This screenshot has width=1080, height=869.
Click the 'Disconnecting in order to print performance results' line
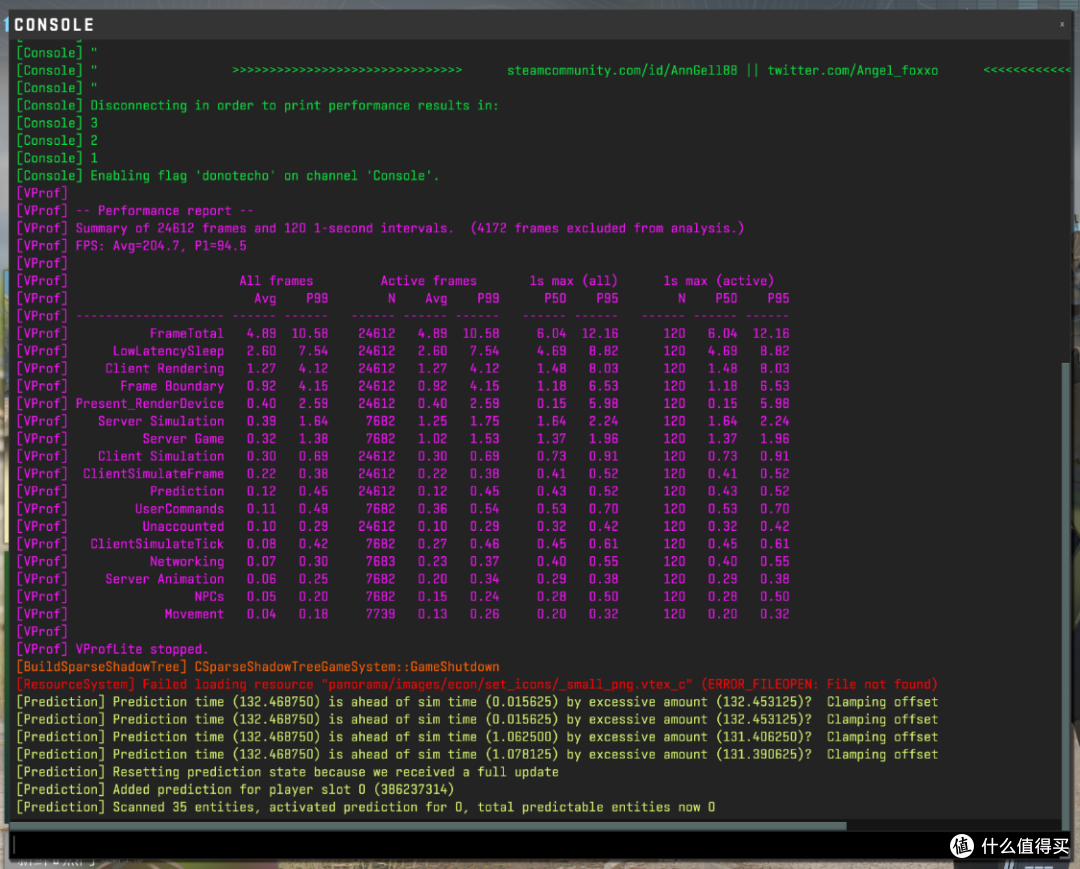point(257,105)
